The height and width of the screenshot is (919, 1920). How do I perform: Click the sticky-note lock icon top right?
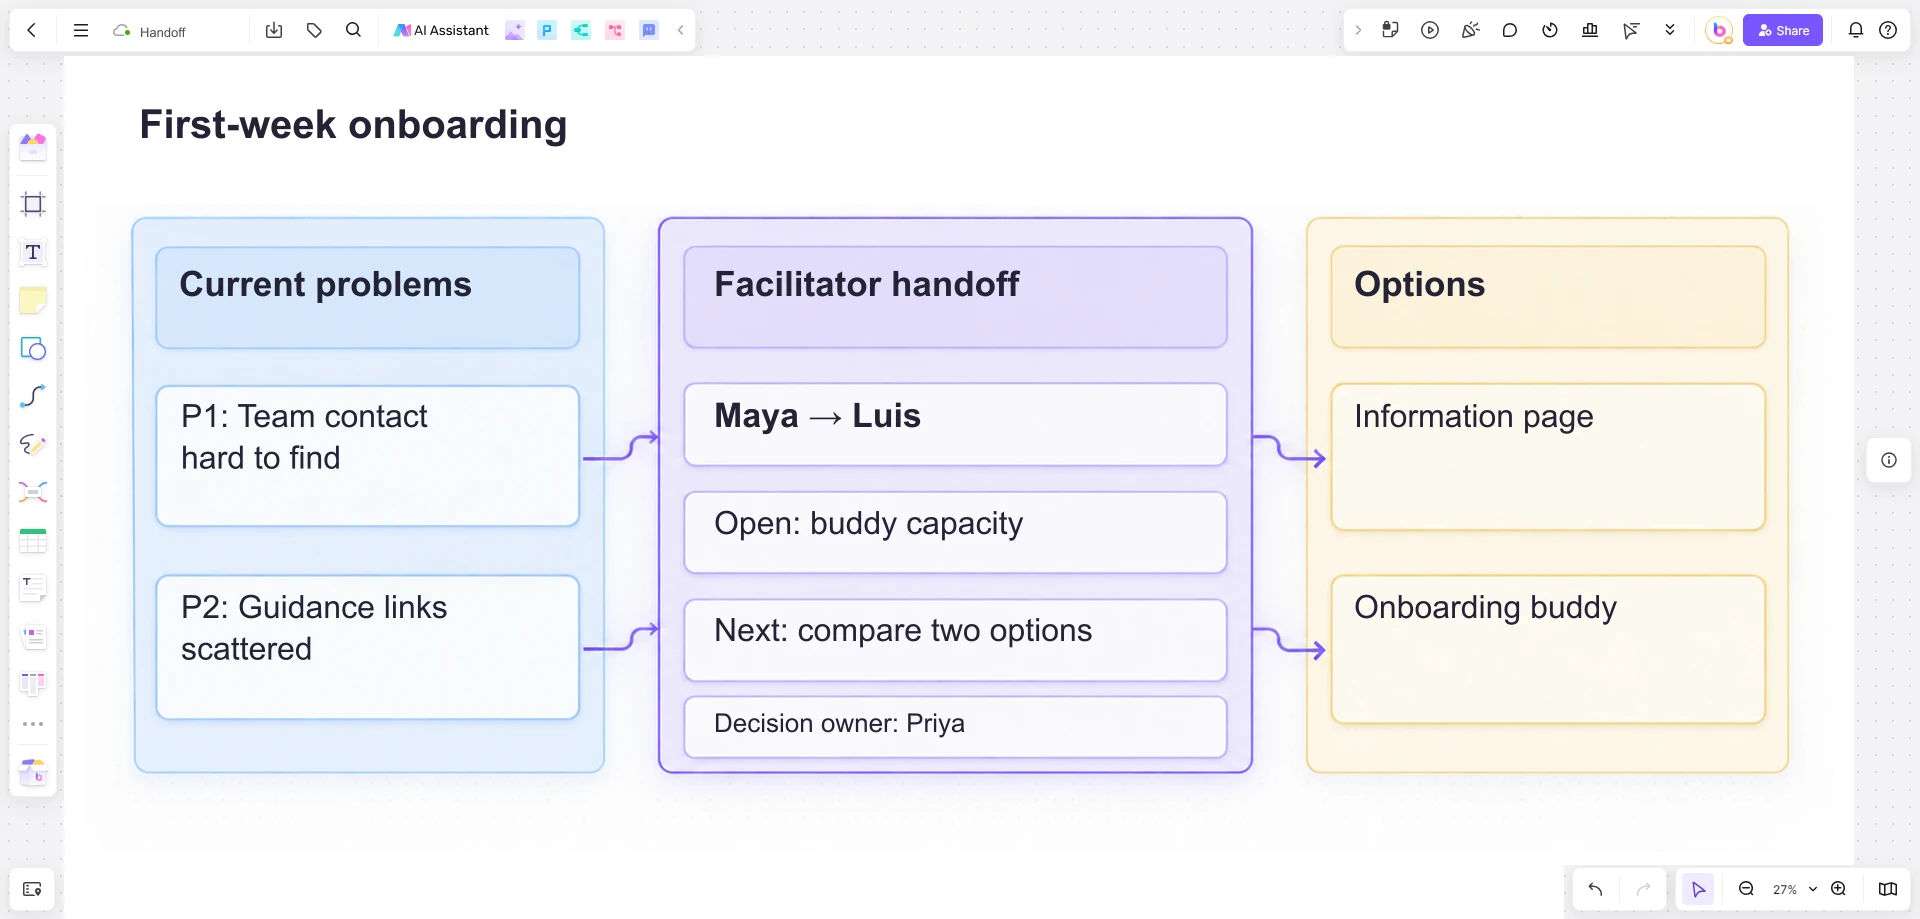point(1390,30)
